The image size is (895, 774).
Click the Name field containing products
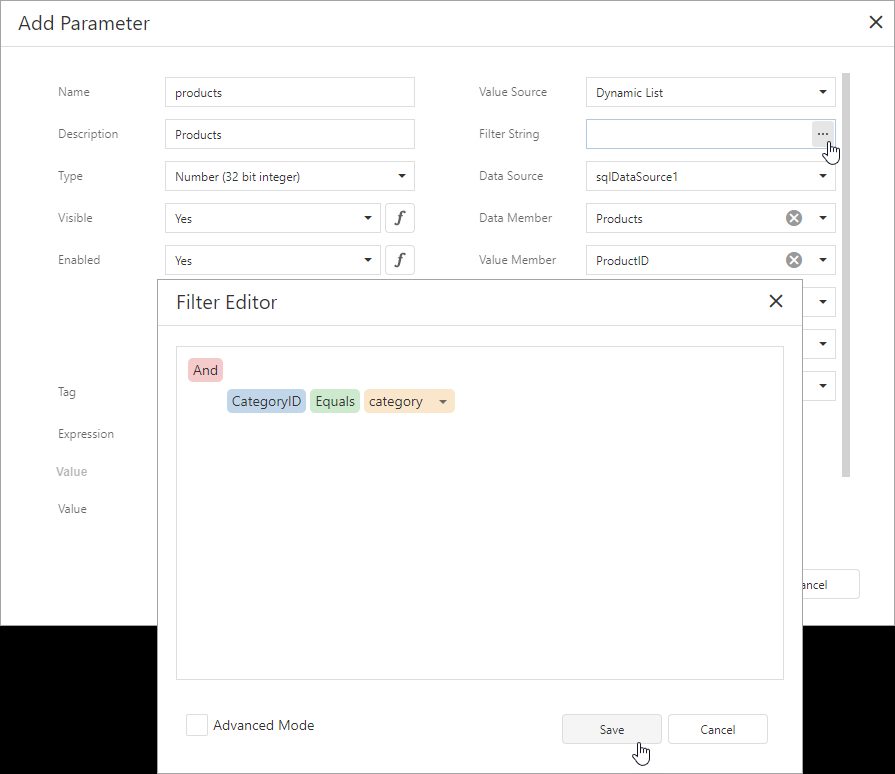[x=289, y=92]
